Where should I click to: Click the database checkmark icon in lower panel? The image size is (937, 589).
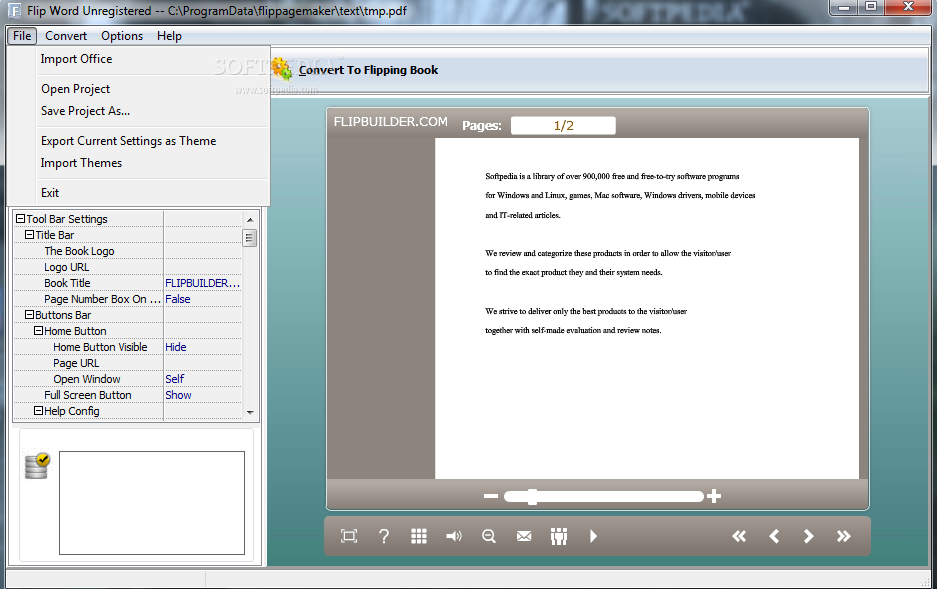(37, 467)
